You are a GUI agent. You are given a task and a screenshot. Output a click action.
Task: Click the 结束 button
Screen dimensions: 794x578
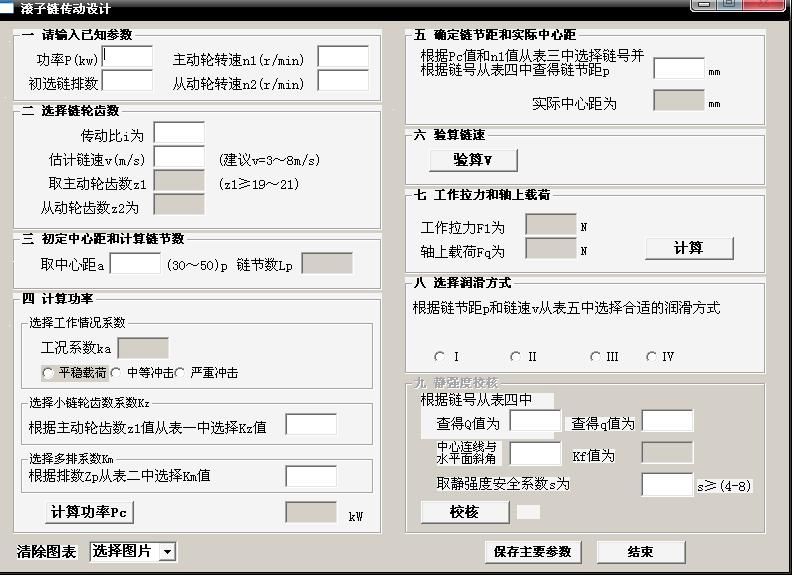[x=640, y=552]
